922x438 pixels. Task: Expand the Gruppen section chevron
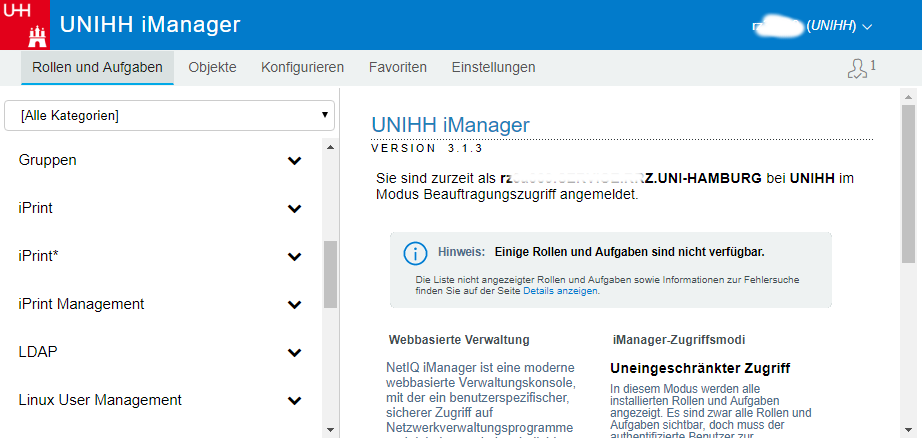tap(295, 161)
